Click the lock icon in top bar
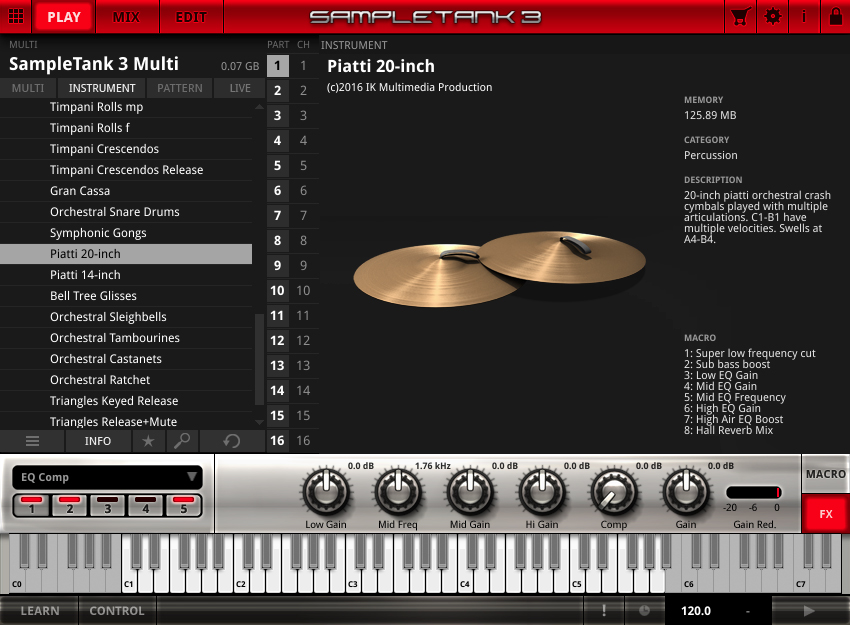This screenshot has height=625, width=850. click(835, 17)
